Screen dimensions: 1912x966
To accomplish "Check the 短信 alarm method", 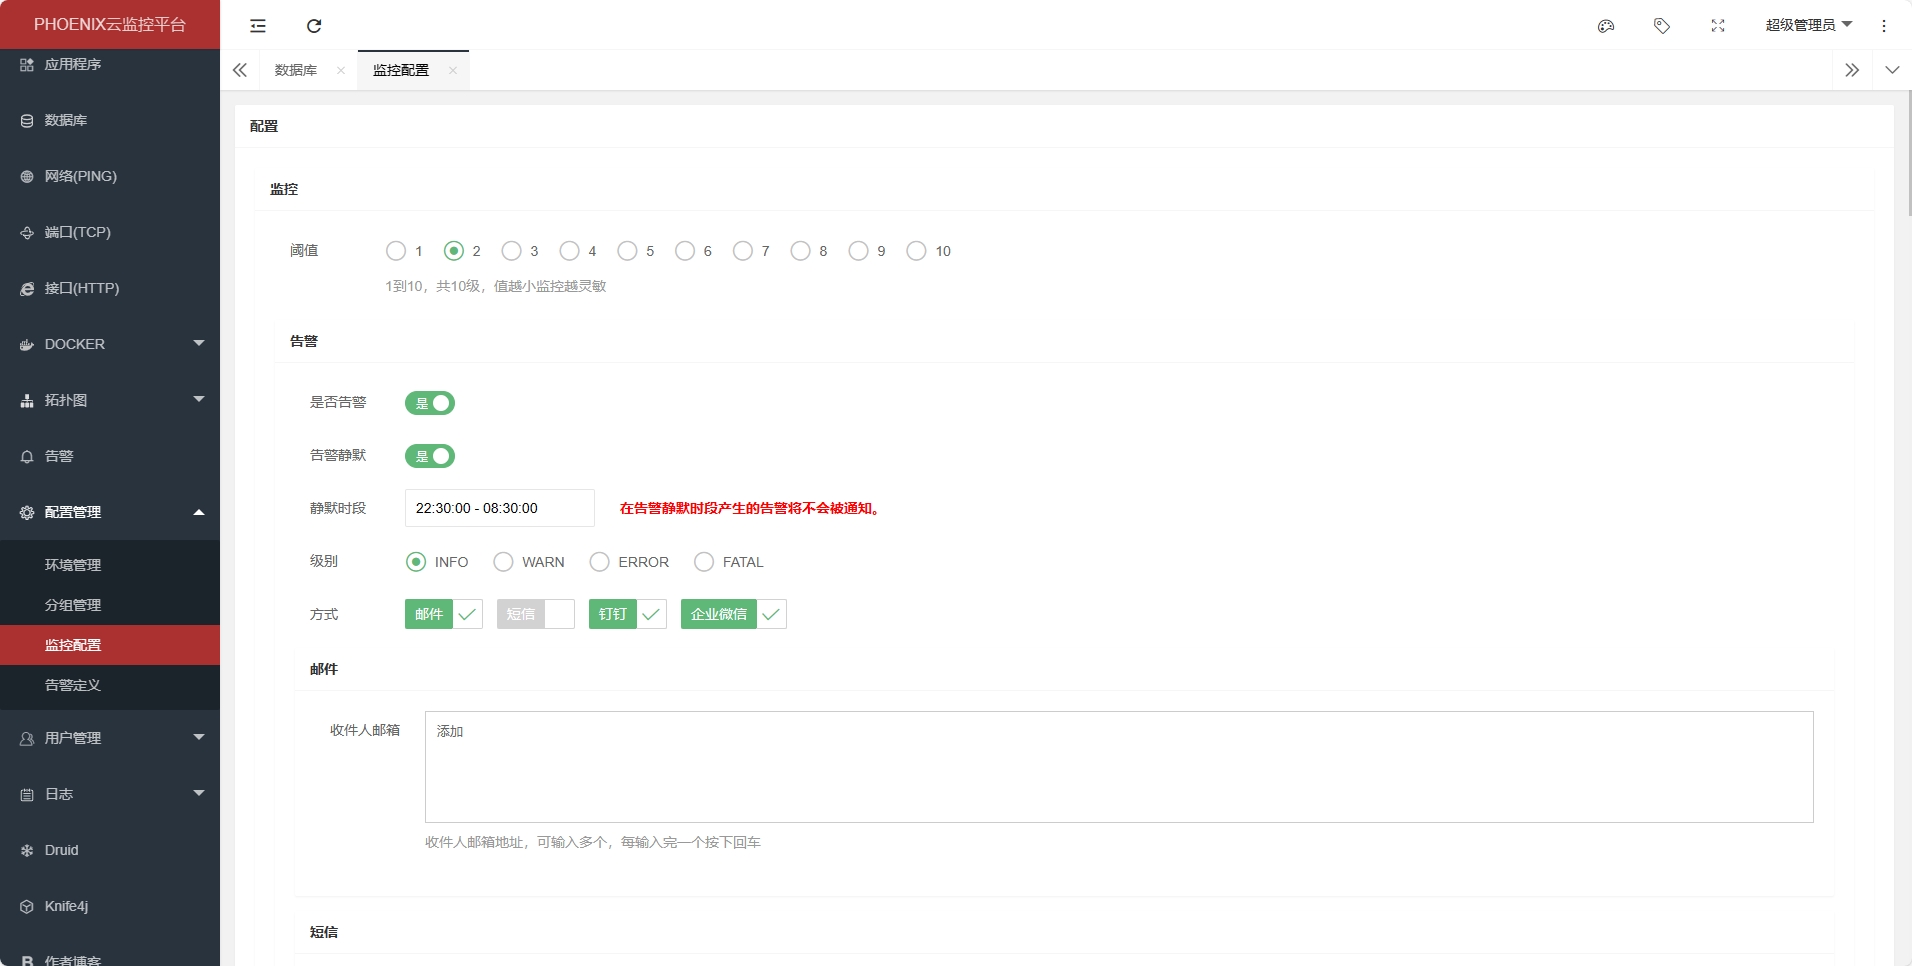I will click(x=536, y=614).
